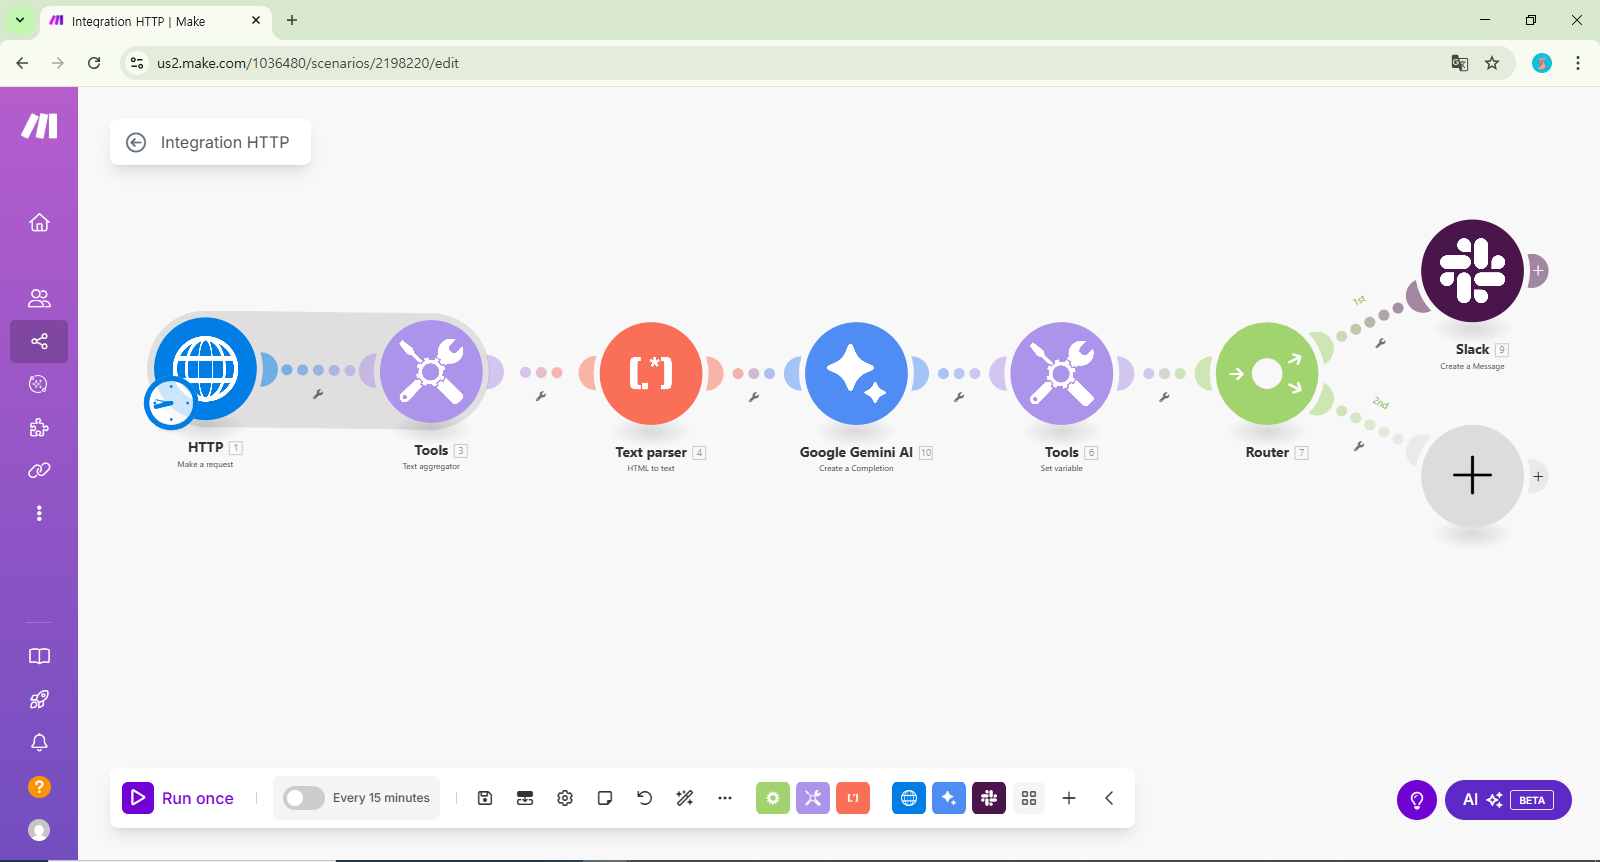Viewport: 1600px width, 862px height.
Task: Bookmark this page with the star icon
Action: 1492,63
